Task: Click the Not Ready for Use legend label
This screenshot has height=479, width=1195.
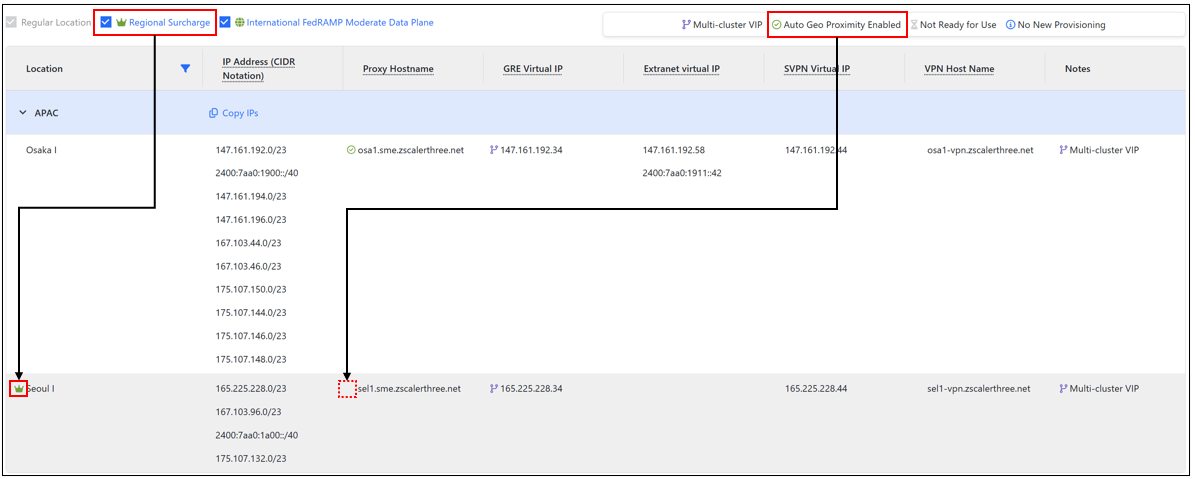Action: tap(958, 25)
